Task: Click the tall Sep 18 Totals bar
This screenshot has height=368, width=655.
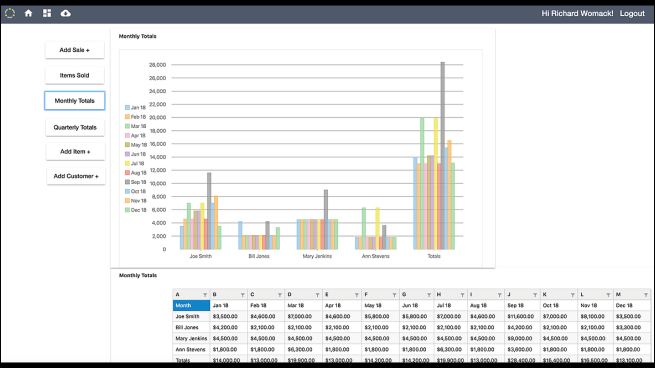Action: (x=442, y=156)
